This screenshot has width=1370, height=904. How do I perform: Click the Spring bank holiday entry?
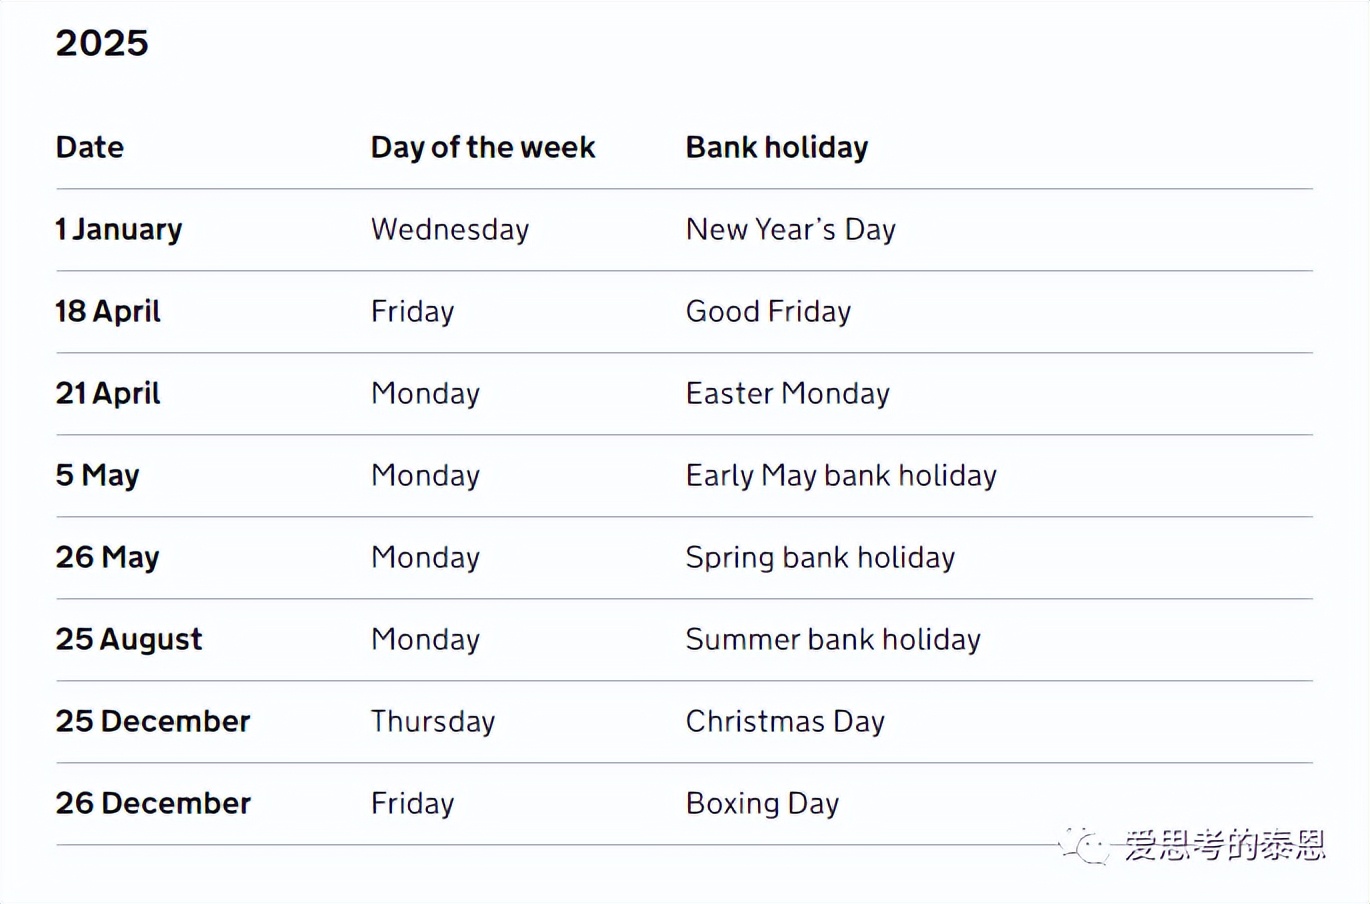(x=820, y=557)
